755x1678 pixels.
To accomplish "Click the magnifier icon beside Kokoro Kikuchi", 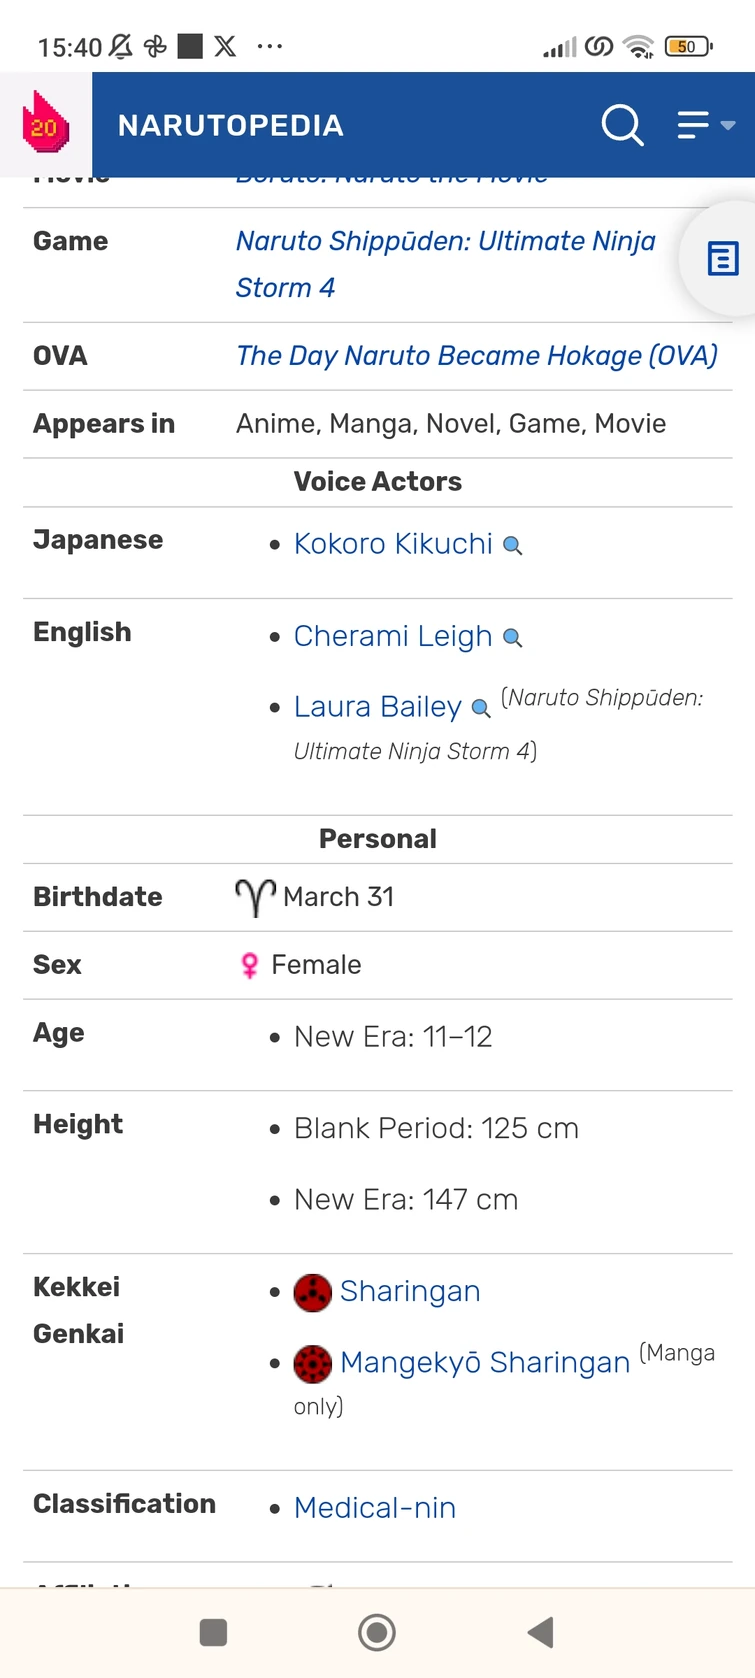I will click(513, 546).
